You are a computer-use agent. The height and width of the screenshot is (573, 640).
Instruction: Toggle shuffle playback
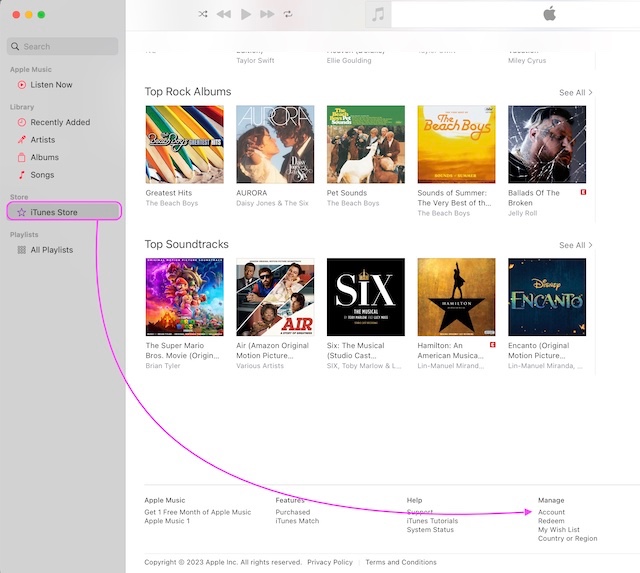tap(203, 14)
